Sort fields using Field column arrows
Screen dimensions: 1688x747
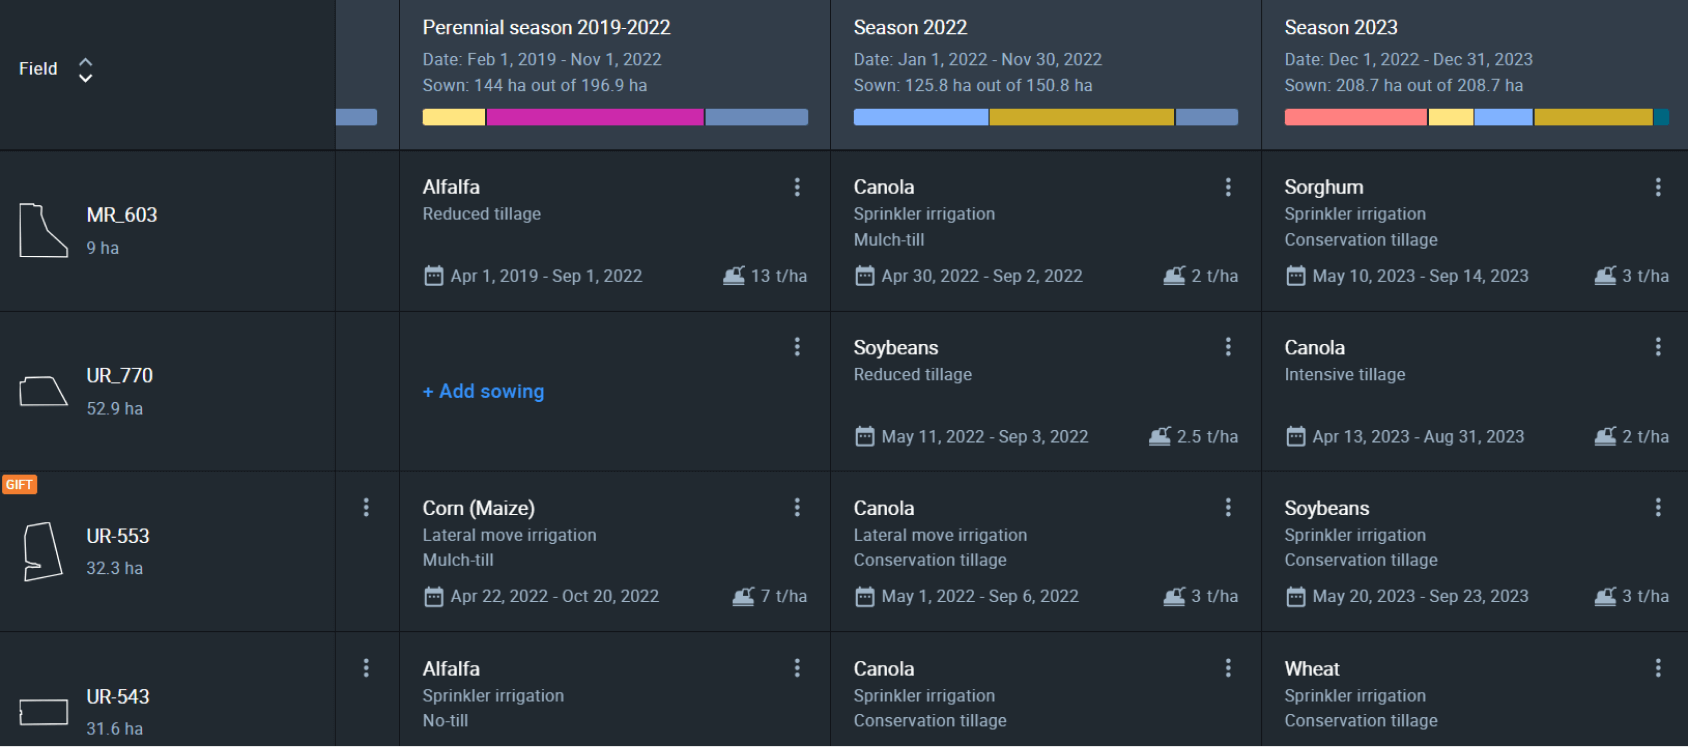coord(86,69)
